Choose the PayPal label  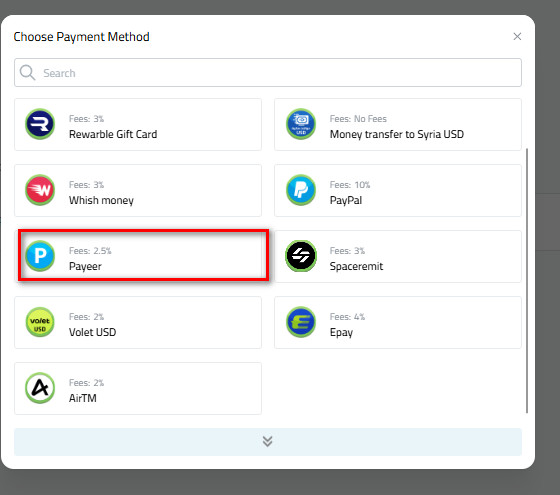[x=345, y=200]
